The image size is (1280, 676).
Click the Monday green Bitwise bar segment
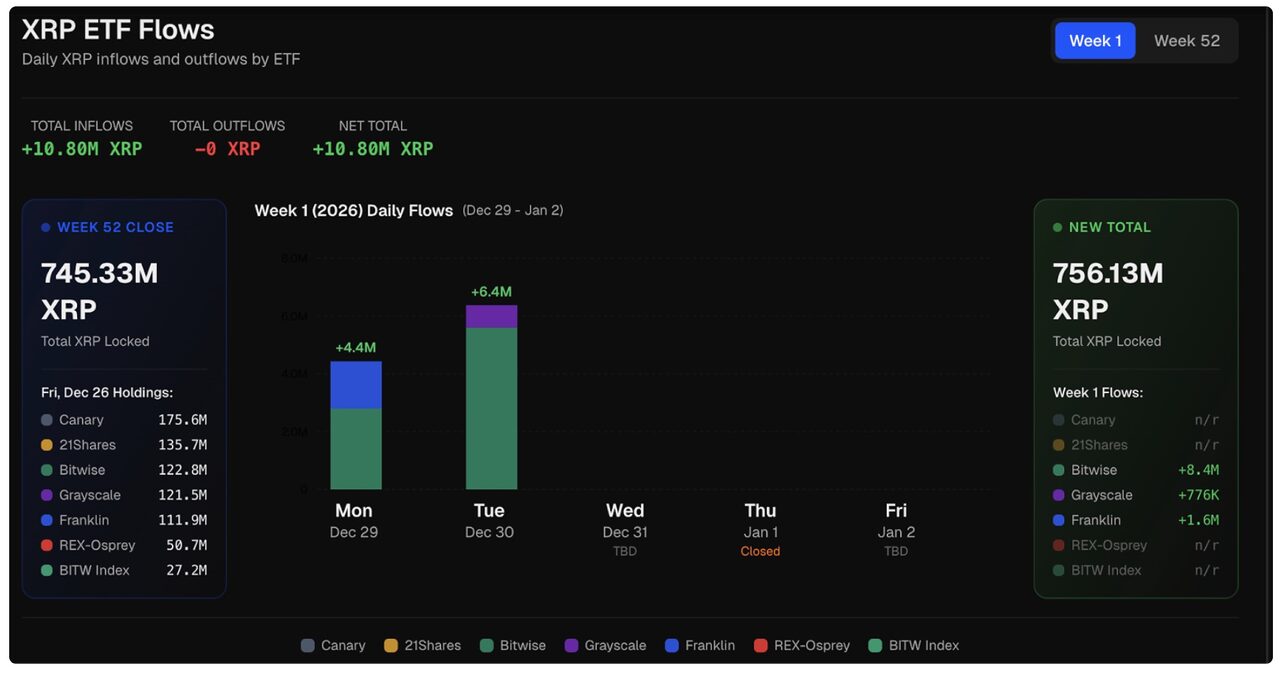coord(356,448)
